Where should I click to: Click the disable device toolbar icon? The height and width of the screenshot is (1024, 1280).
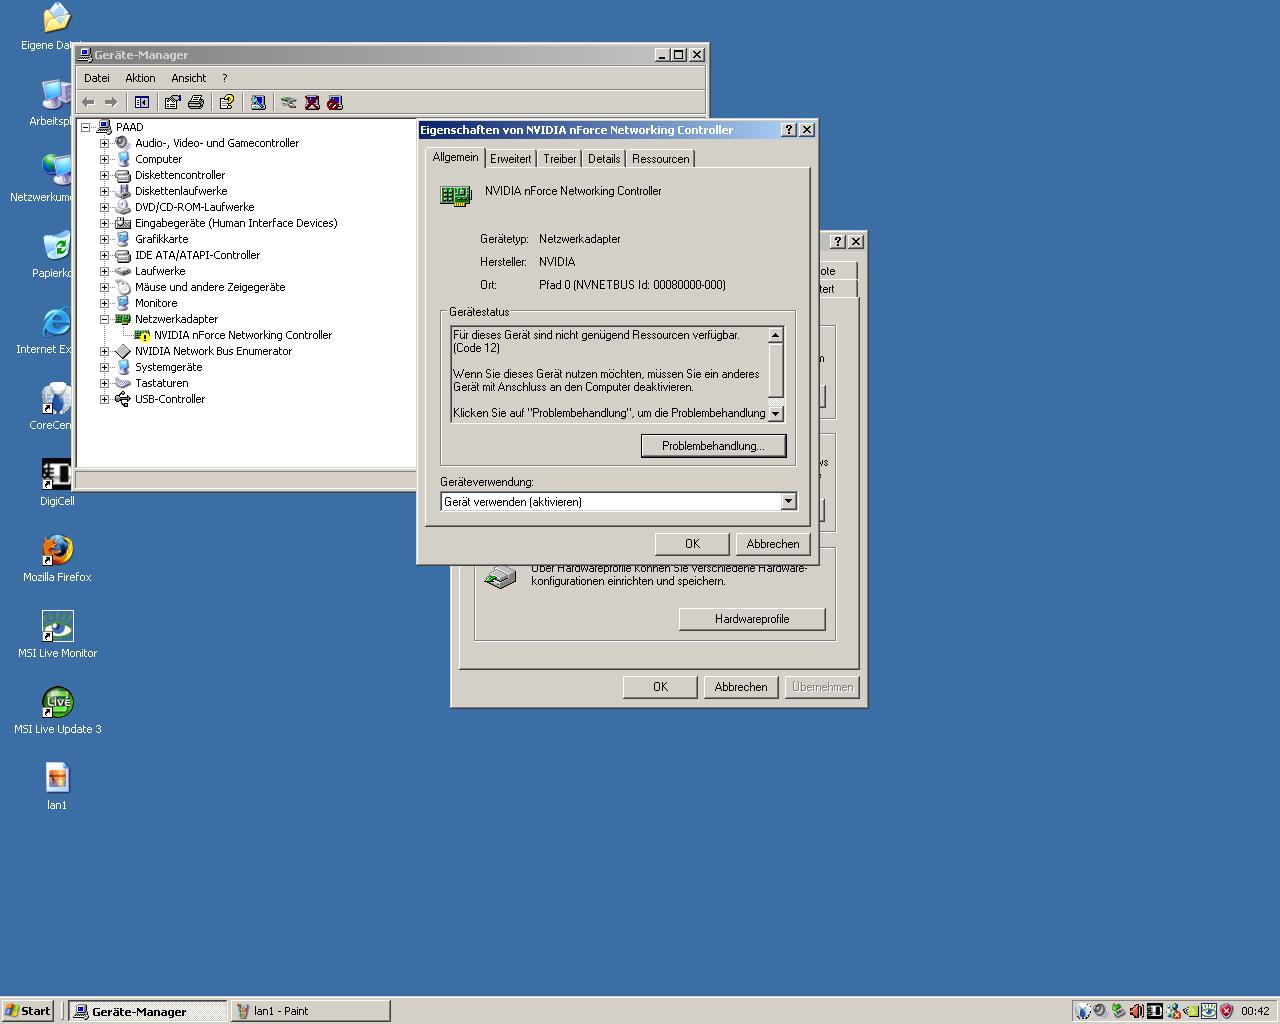pyautogui.click(x=335, y=102)
